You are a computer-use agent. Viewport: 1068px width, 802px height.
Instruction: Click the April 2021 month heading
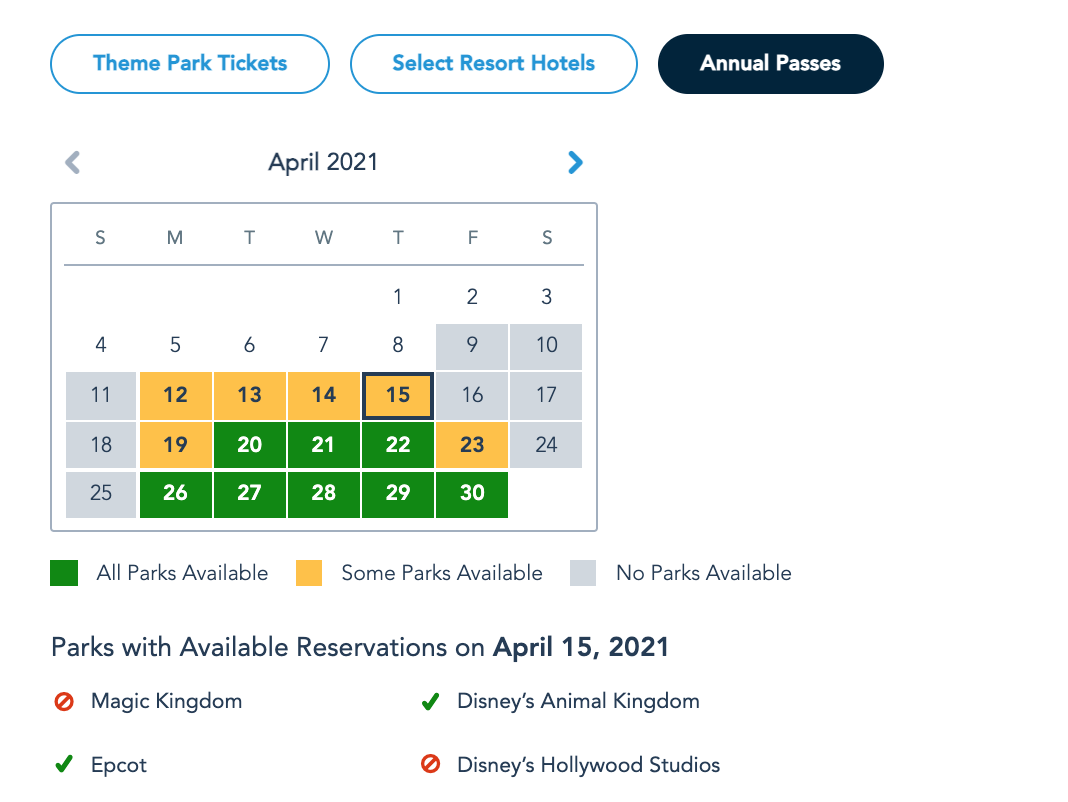tap(323, 162)
